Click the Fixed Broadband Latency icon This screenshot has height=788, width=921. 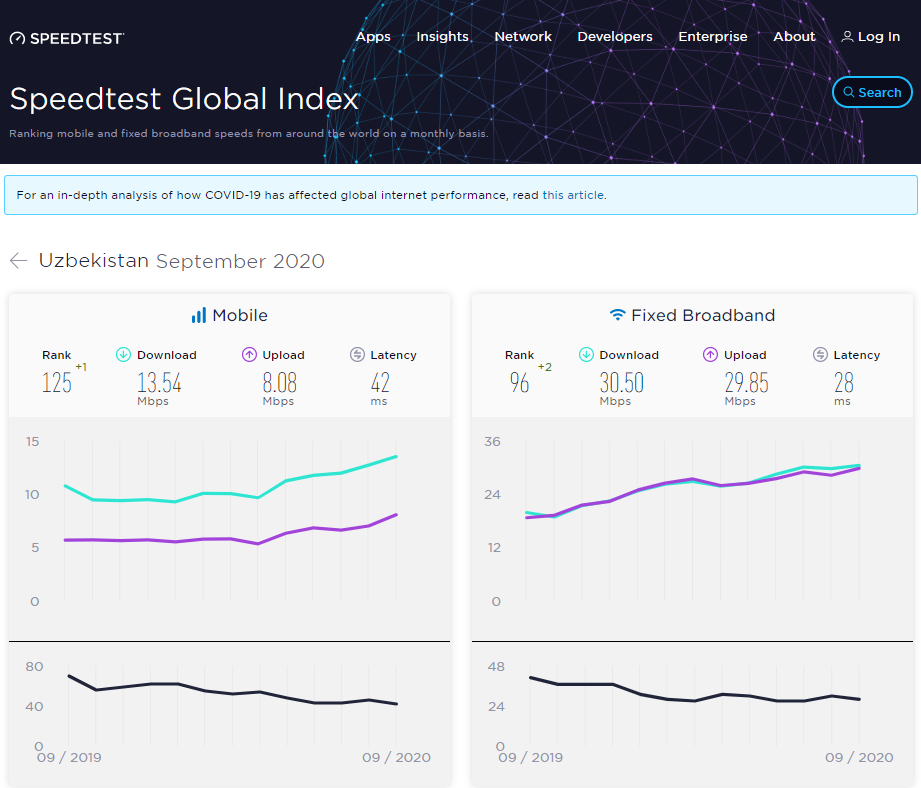(820, 355)
